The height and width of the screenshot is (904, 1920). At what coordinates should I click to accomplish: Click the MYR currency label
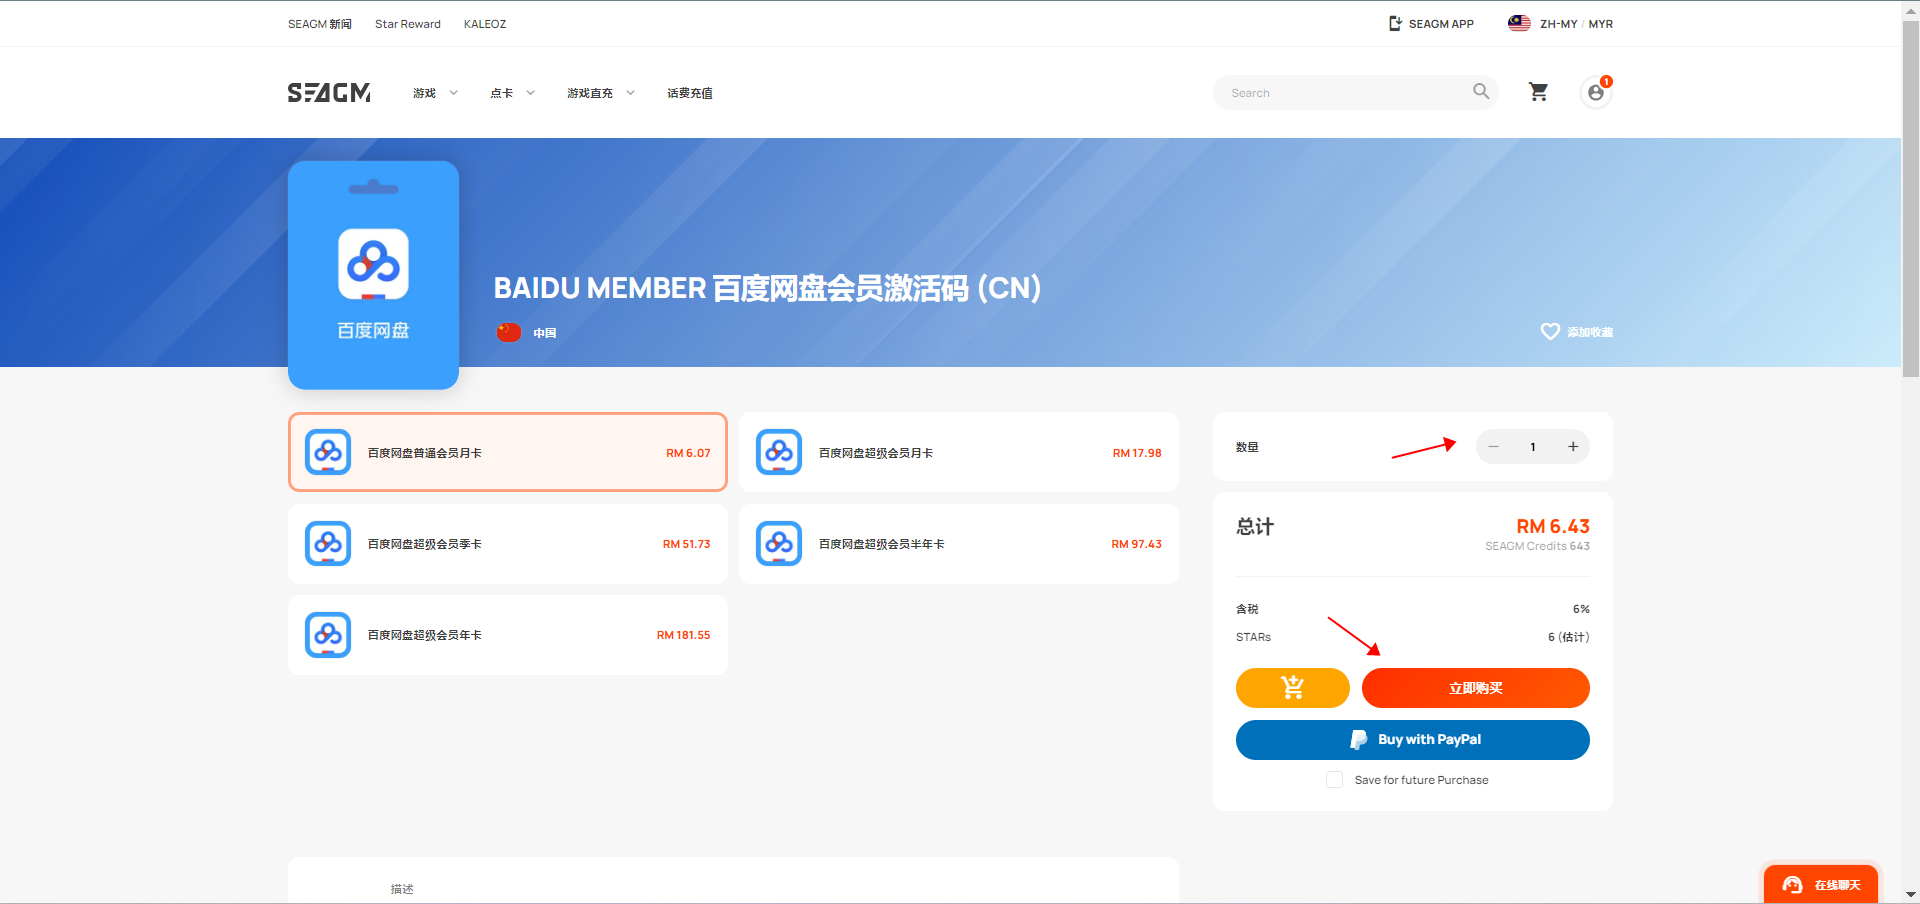point(1601,24)
